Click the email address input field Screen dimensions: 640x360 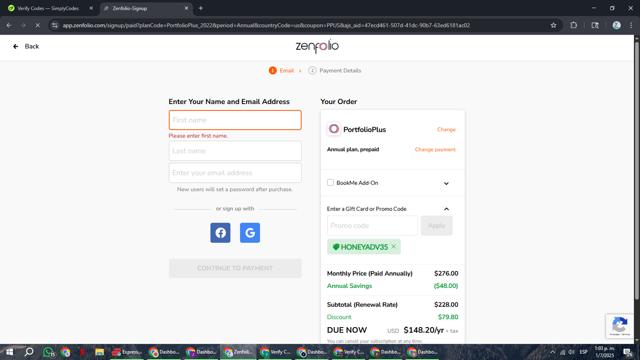235,173
